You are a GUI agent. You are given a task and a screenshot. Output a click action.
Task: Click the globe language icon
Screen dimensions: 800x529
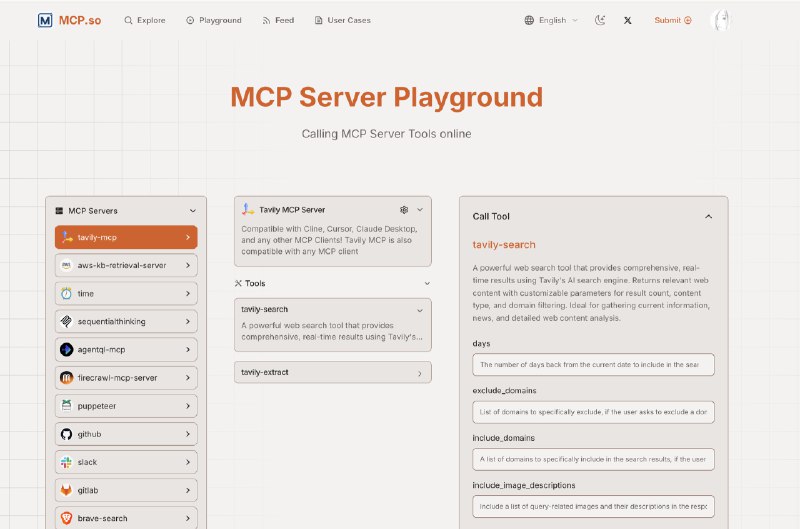[x=529, y=20]
